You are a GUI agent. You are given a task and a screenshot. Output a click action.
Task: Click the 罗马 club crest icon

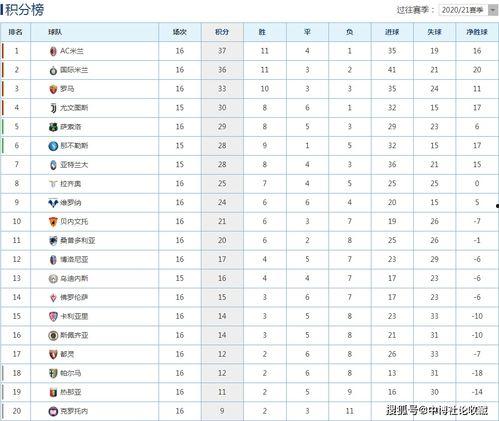pyautogui.click(x=53, y=89)
